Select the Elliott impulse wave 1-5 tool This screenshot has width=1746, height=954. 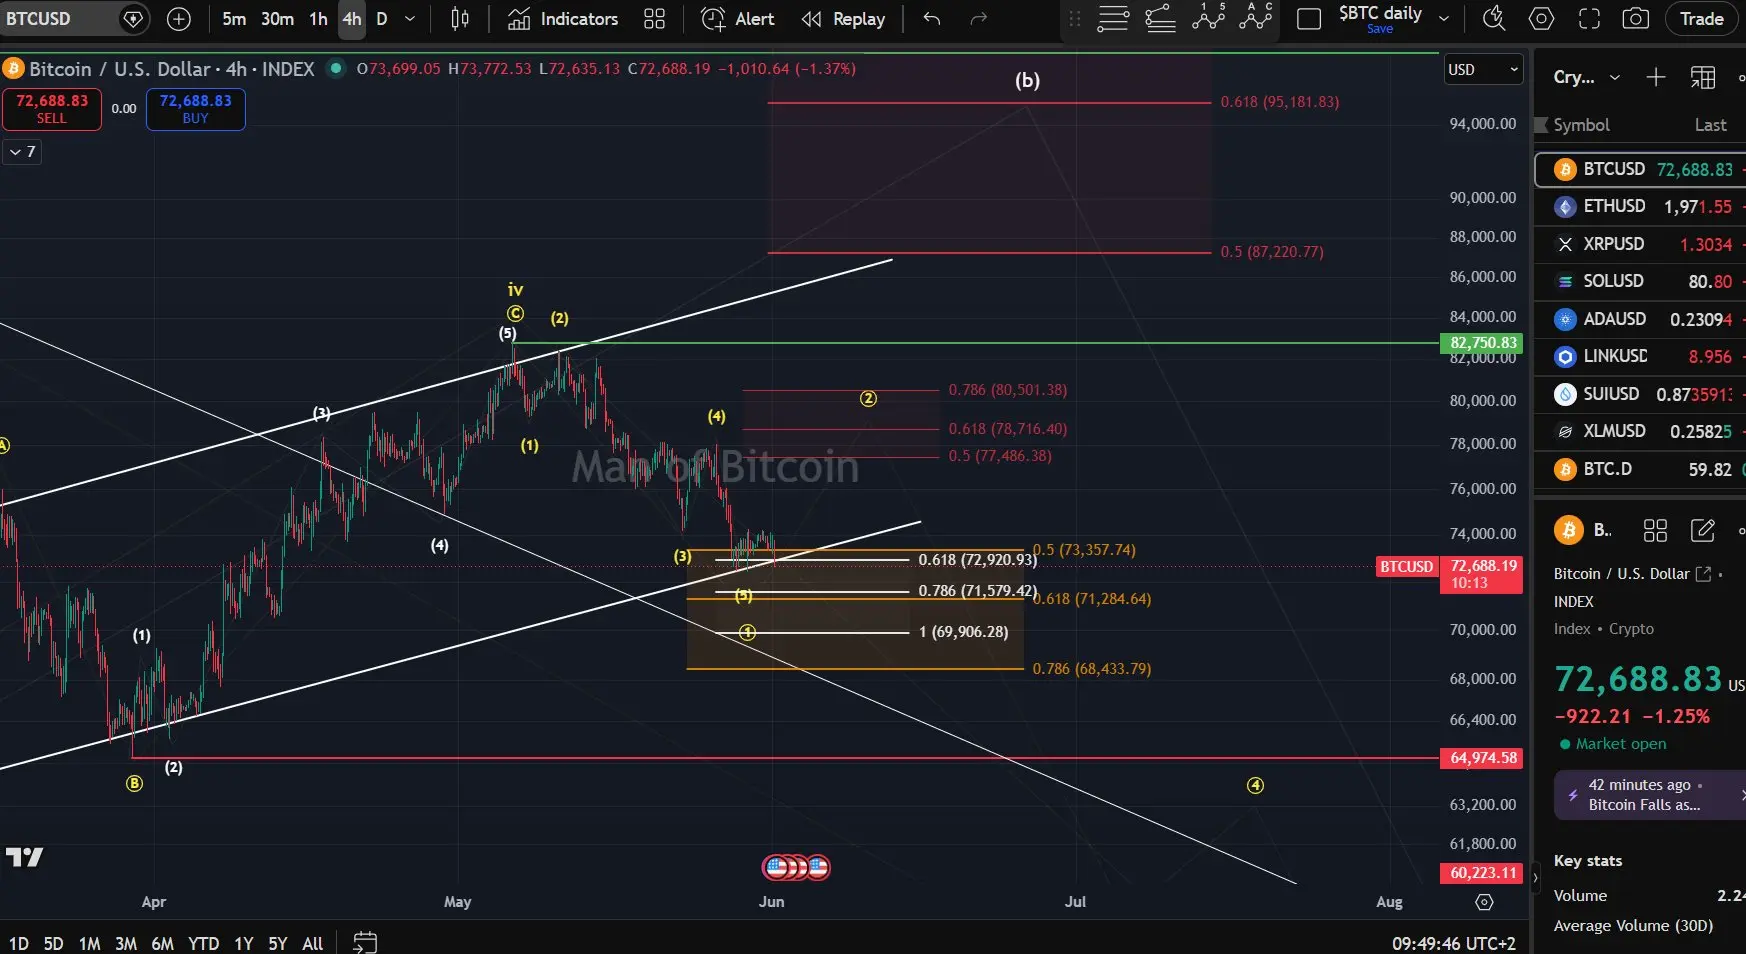(x=1208, y=17)
